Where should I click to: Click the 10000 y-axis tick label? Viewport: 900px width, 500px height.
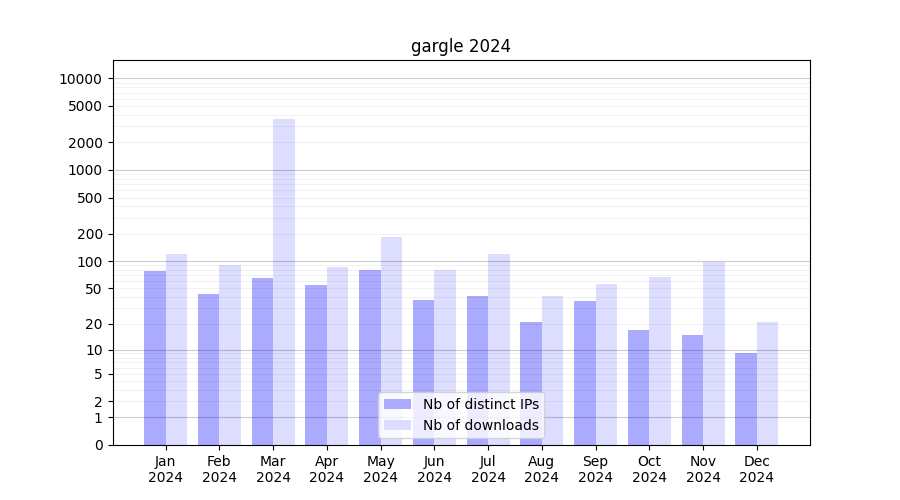pyautogui.click(x=81, y=79)
